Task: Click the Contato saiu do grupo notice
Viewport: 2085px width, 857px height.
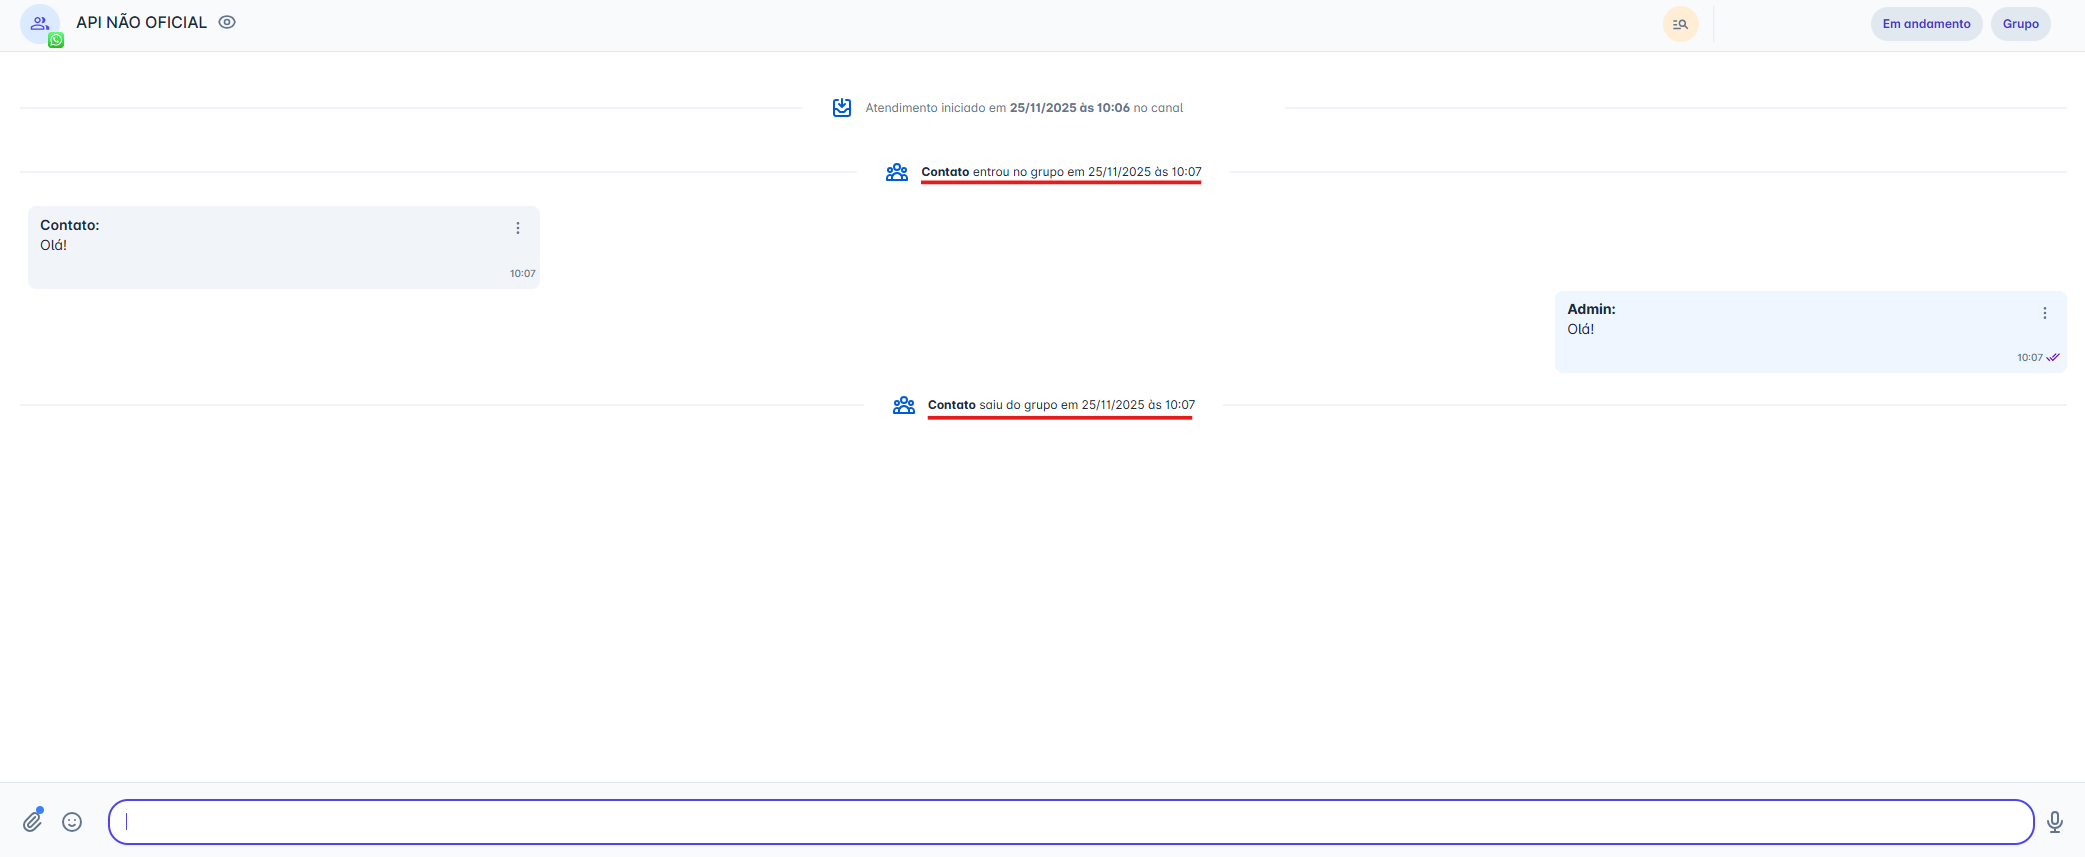Action: [x=1060, y=405]
